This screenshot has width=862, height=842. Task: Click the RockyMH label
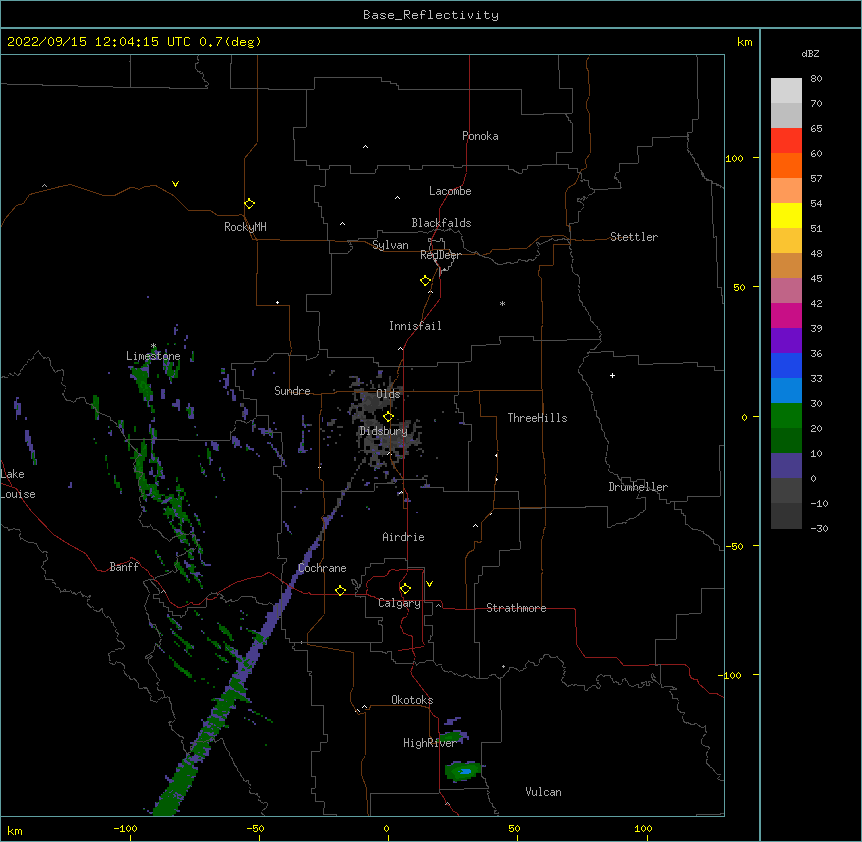[x=245, y=227]
